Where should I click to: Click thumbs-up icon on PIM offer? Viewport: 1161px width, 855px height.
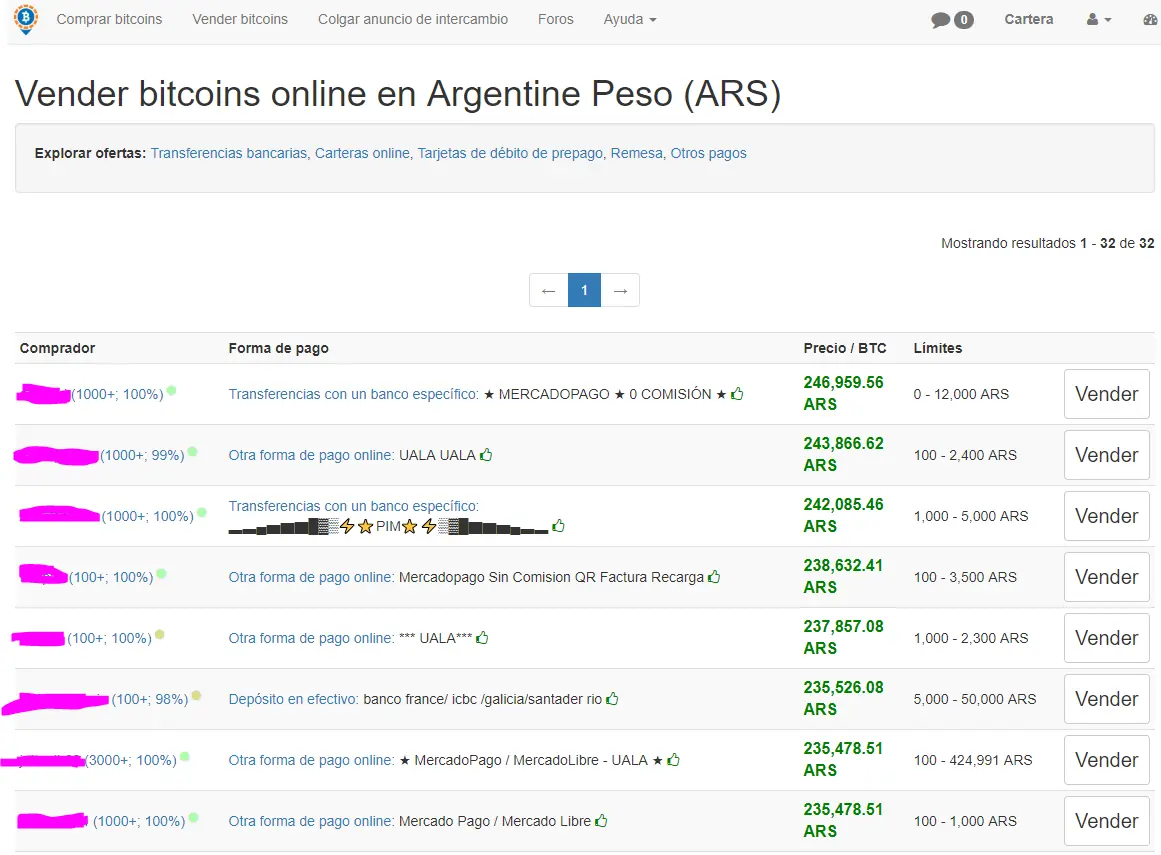click(x=558, y=526)
